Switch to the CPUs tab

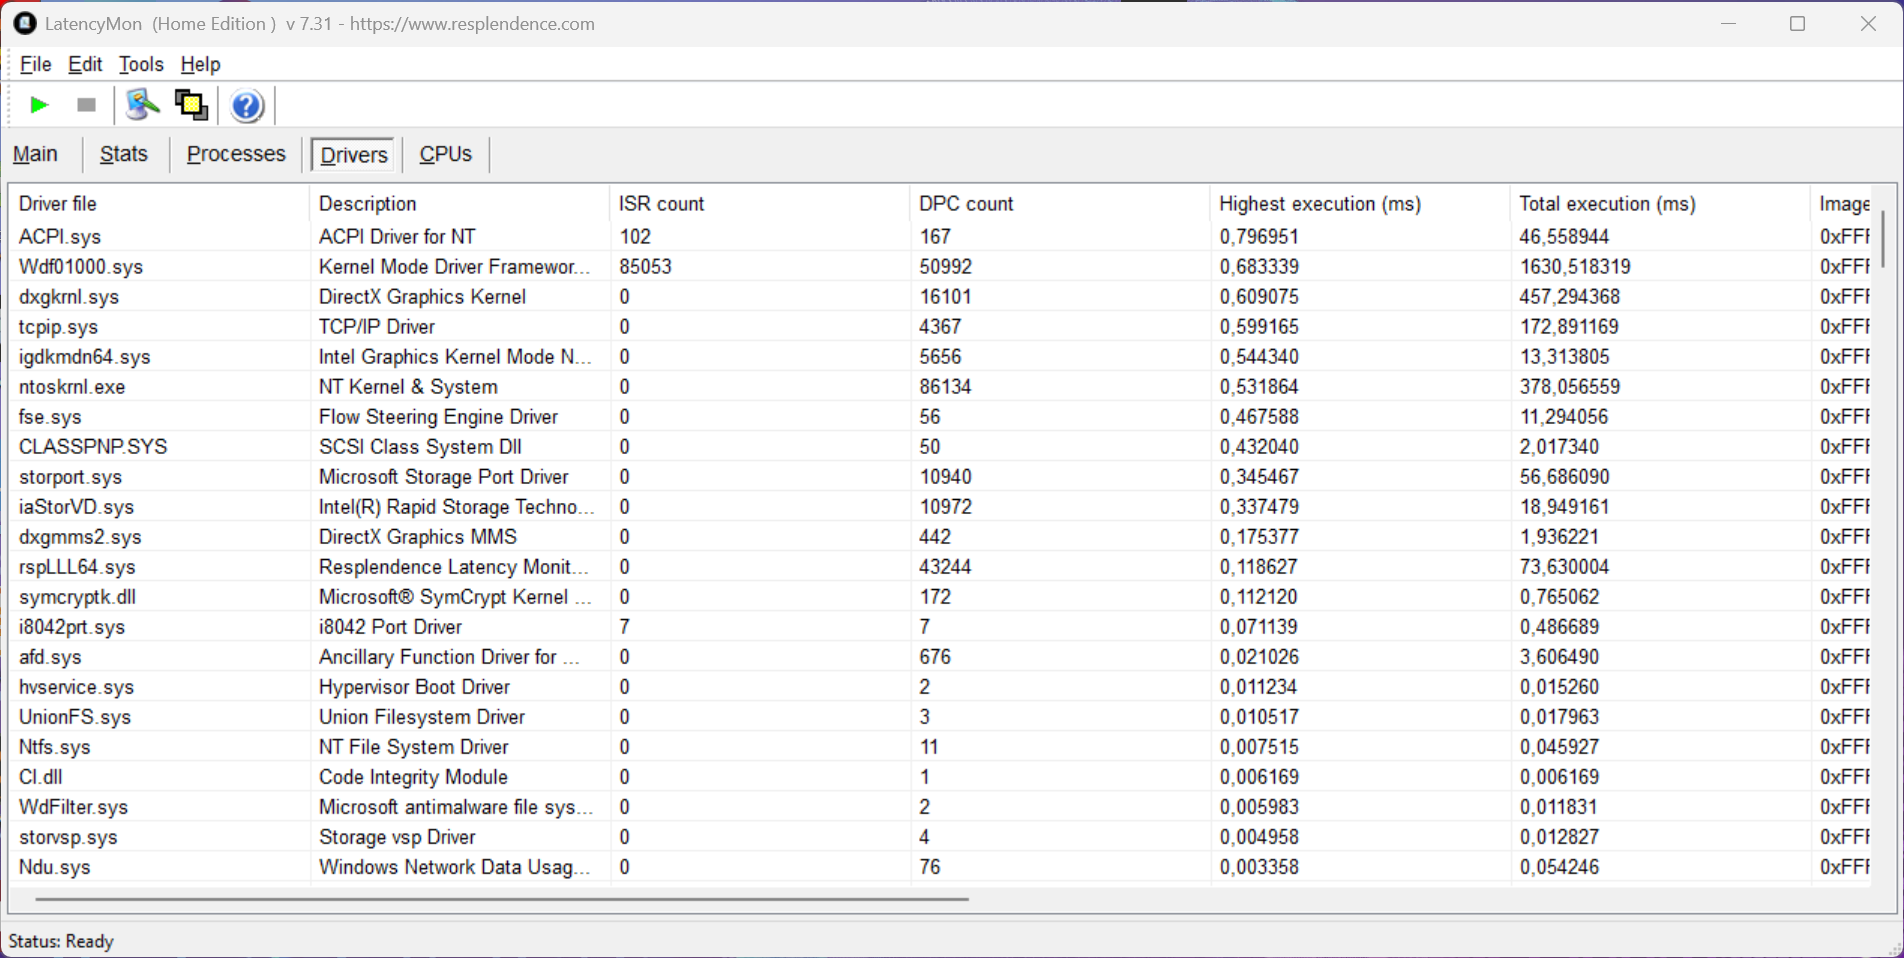(445, 154)
